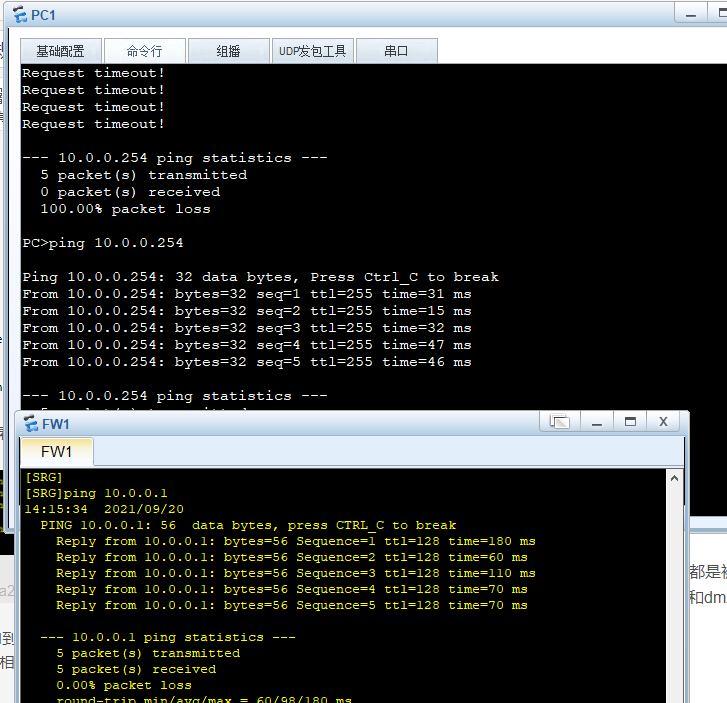Viewport: 727px width, 703px height.
Task: Click FW1 reply line Sequence=3 time=110 ms
Action: tap(296, 574)
